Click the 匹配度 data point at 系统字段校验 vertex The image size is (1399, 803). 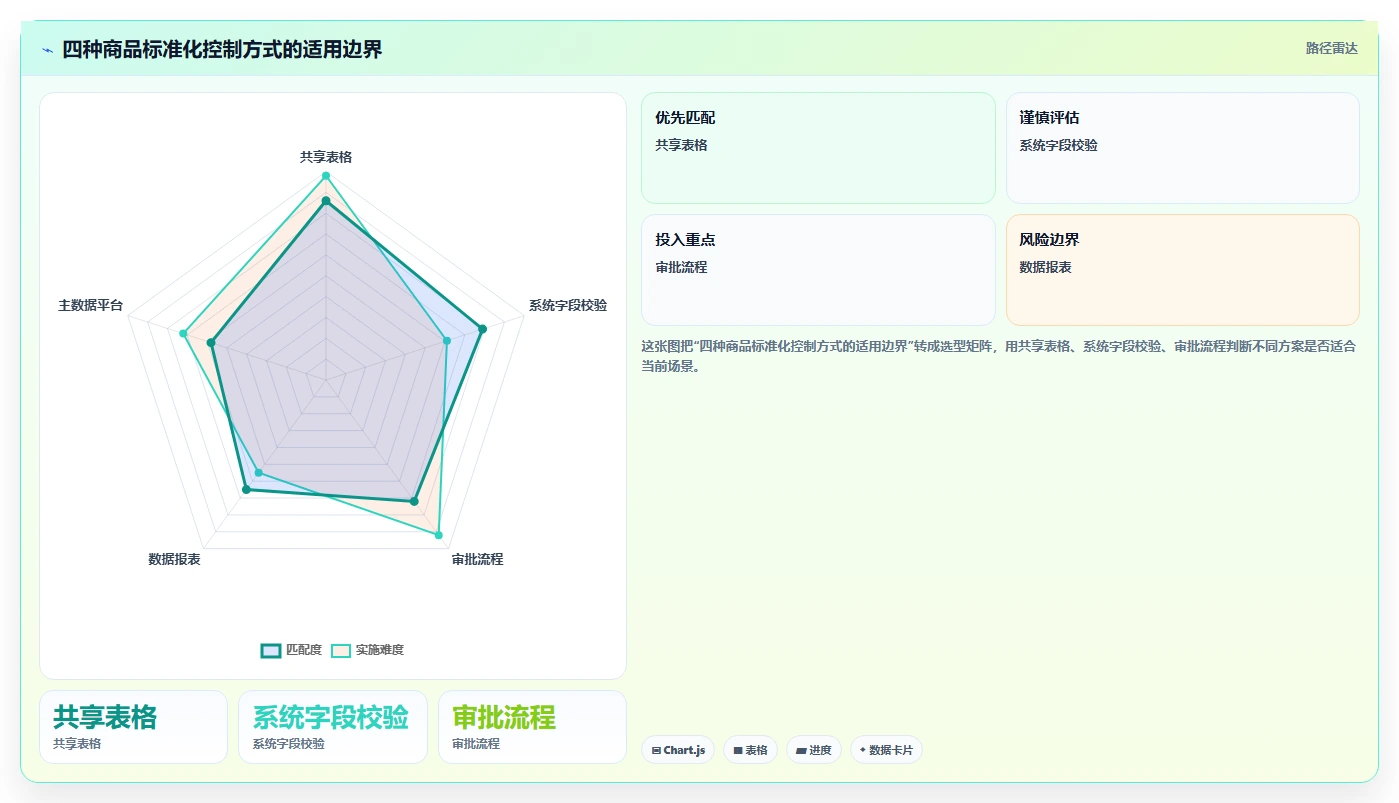(482, 329)
